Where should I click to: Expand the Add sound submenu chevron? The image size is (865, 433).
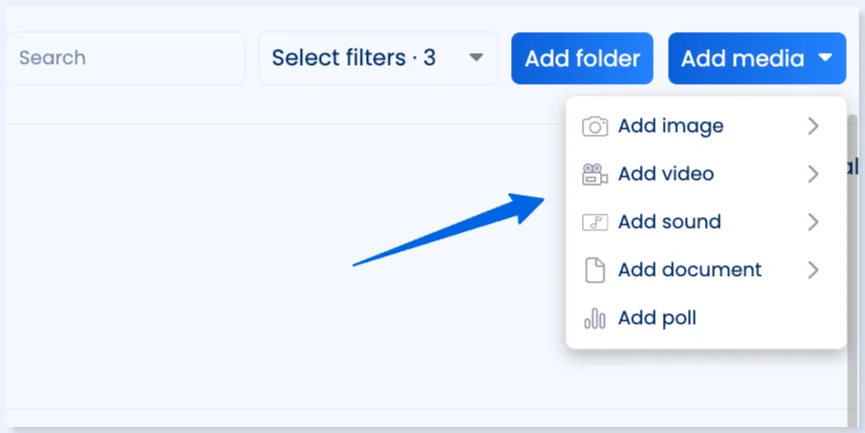pyautogui.click(x=813, y=222)
